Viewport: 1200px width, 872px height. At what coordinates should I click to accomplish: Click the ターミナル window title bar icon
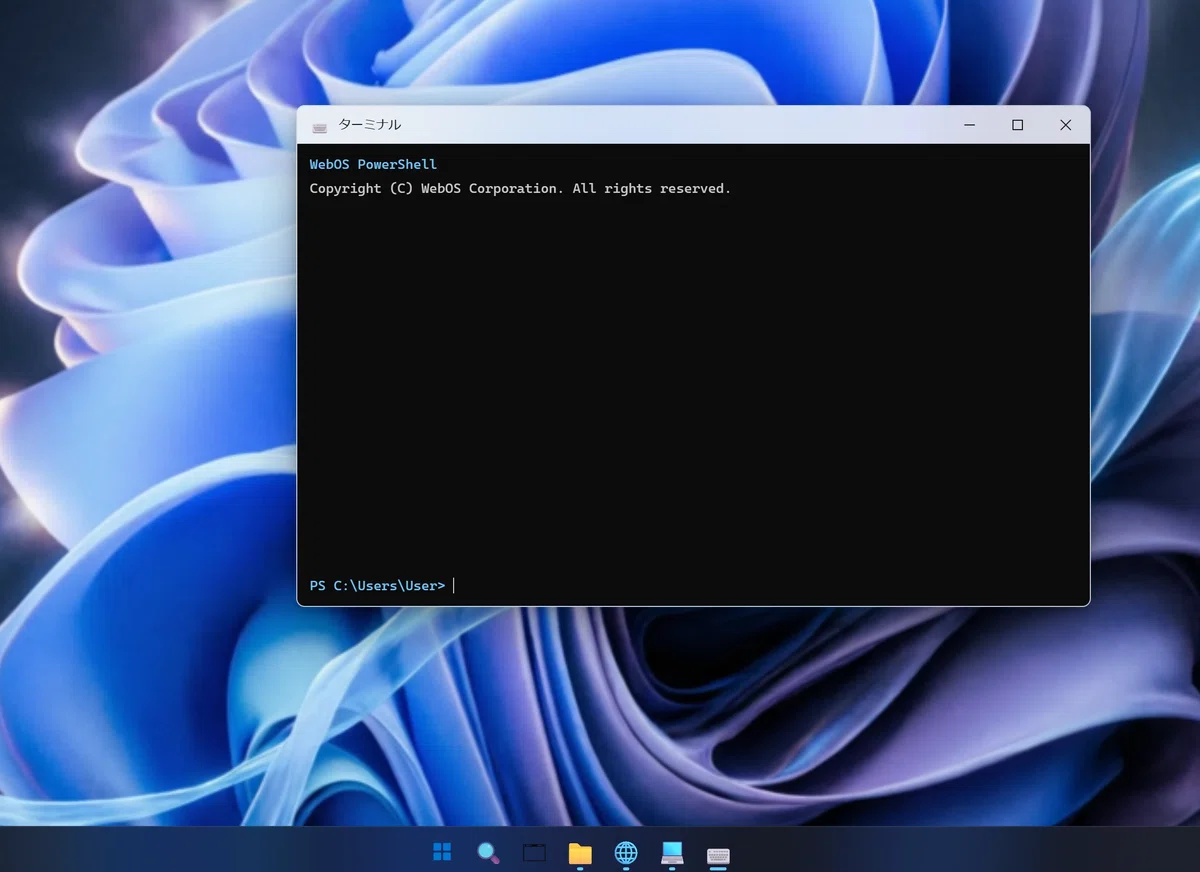tap(320, 126)
